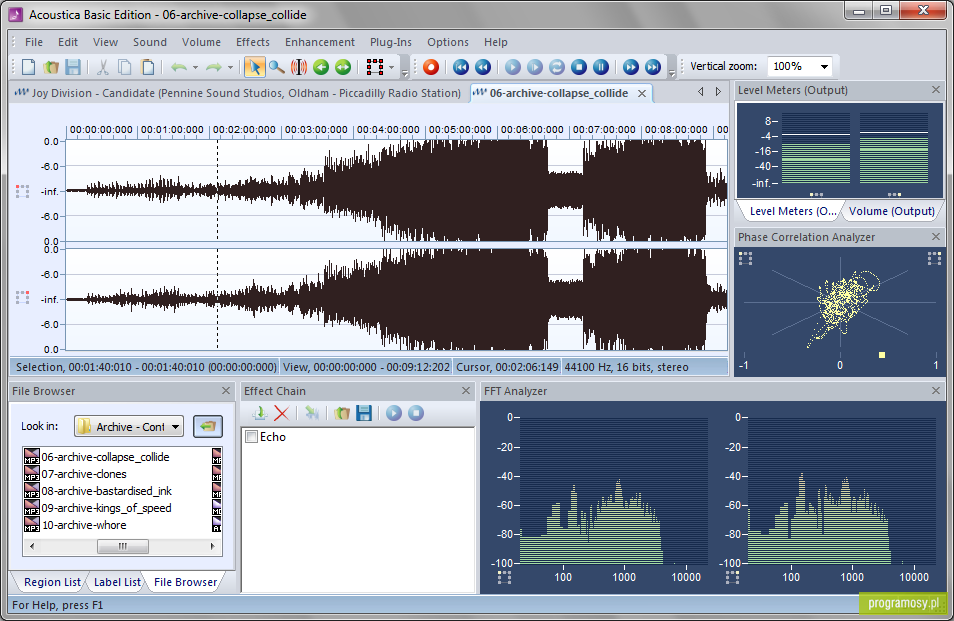This screenshot has width=954, height=621.
Task: Go to start with skip-to-beginning button
Action: point(461,66)
